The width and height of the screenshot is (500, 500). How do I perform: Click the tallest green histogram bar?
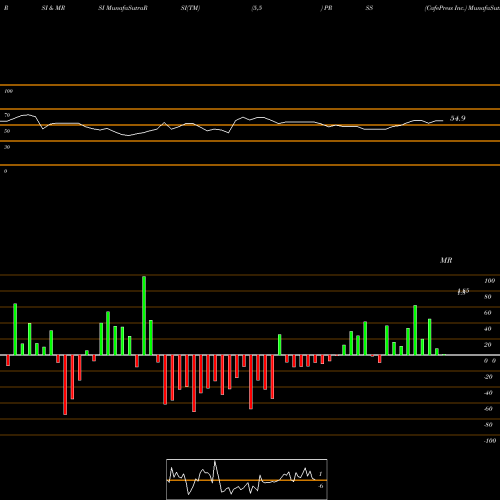tap(144, 315)
